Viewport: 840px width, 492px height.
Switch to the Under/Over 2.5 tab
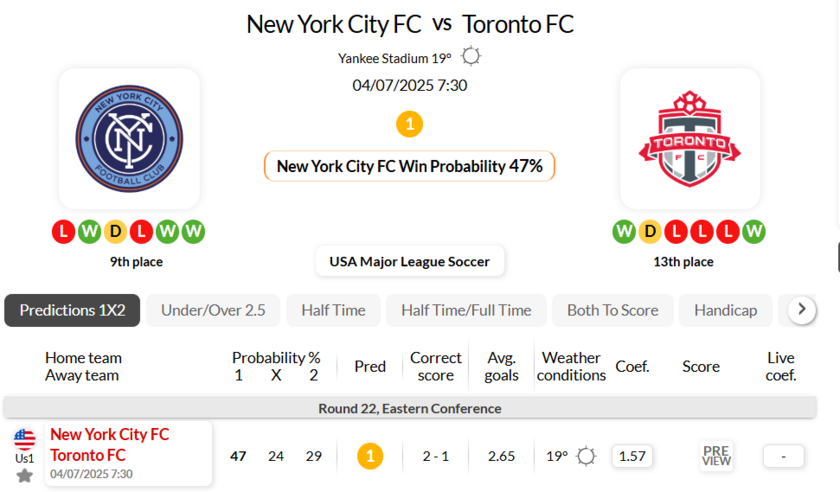[213, 310]
